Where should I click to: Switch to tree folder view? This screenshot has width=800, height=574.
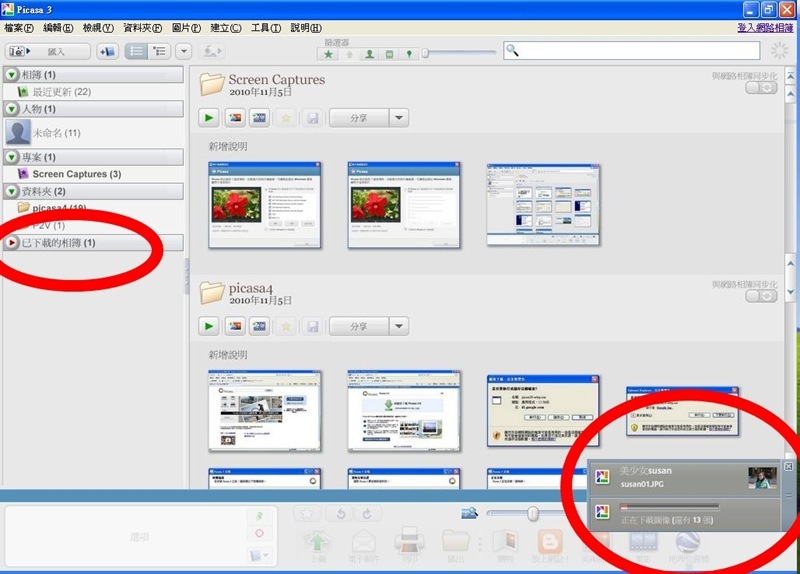[x=159, y=51]
